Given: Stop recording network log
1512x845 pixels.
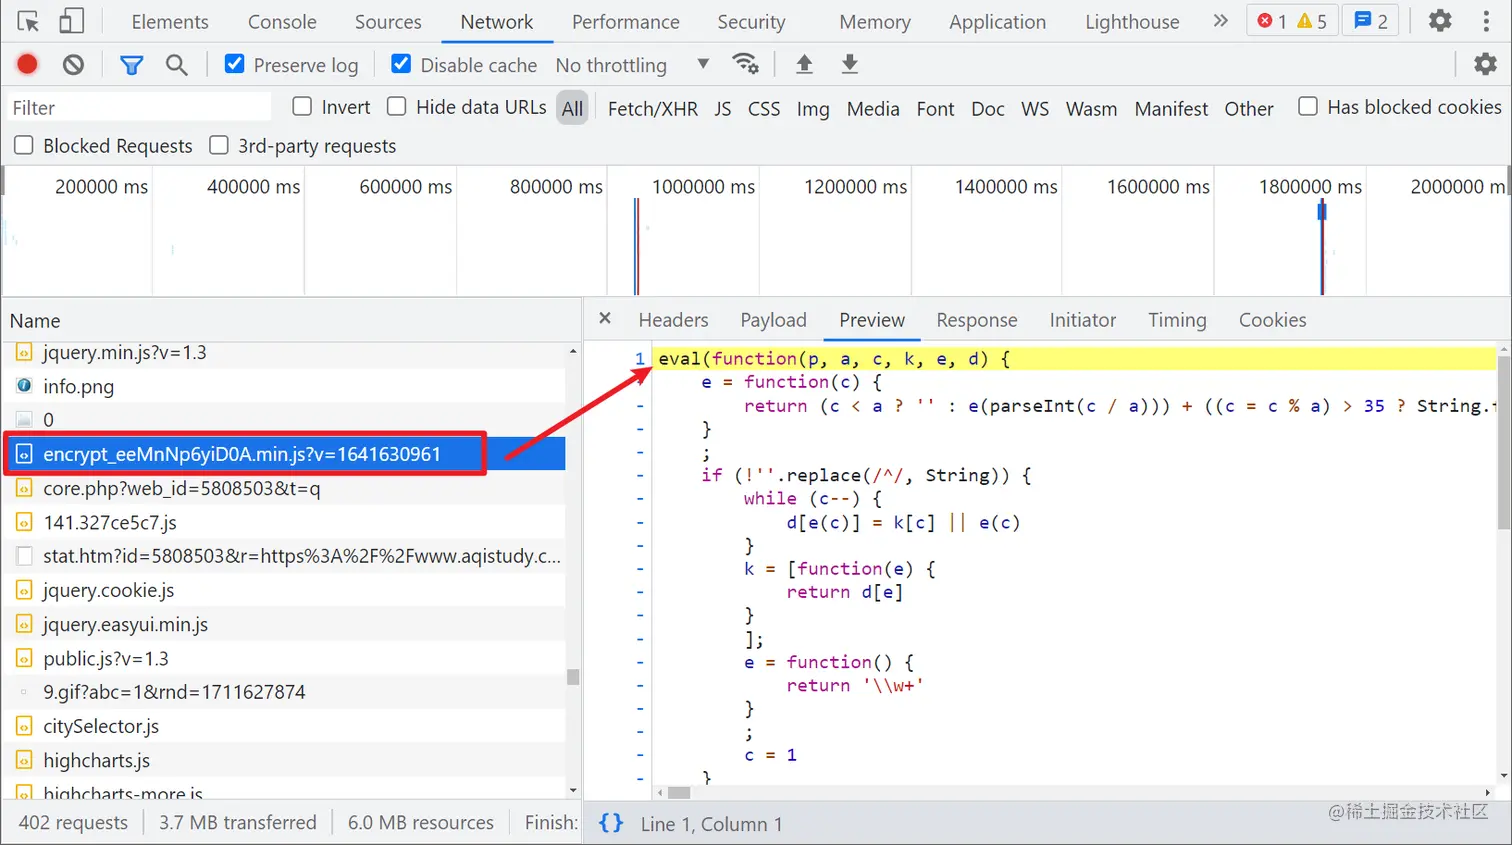Looking at the screenshot, I should pyautogui.click(x=28, y=65).
